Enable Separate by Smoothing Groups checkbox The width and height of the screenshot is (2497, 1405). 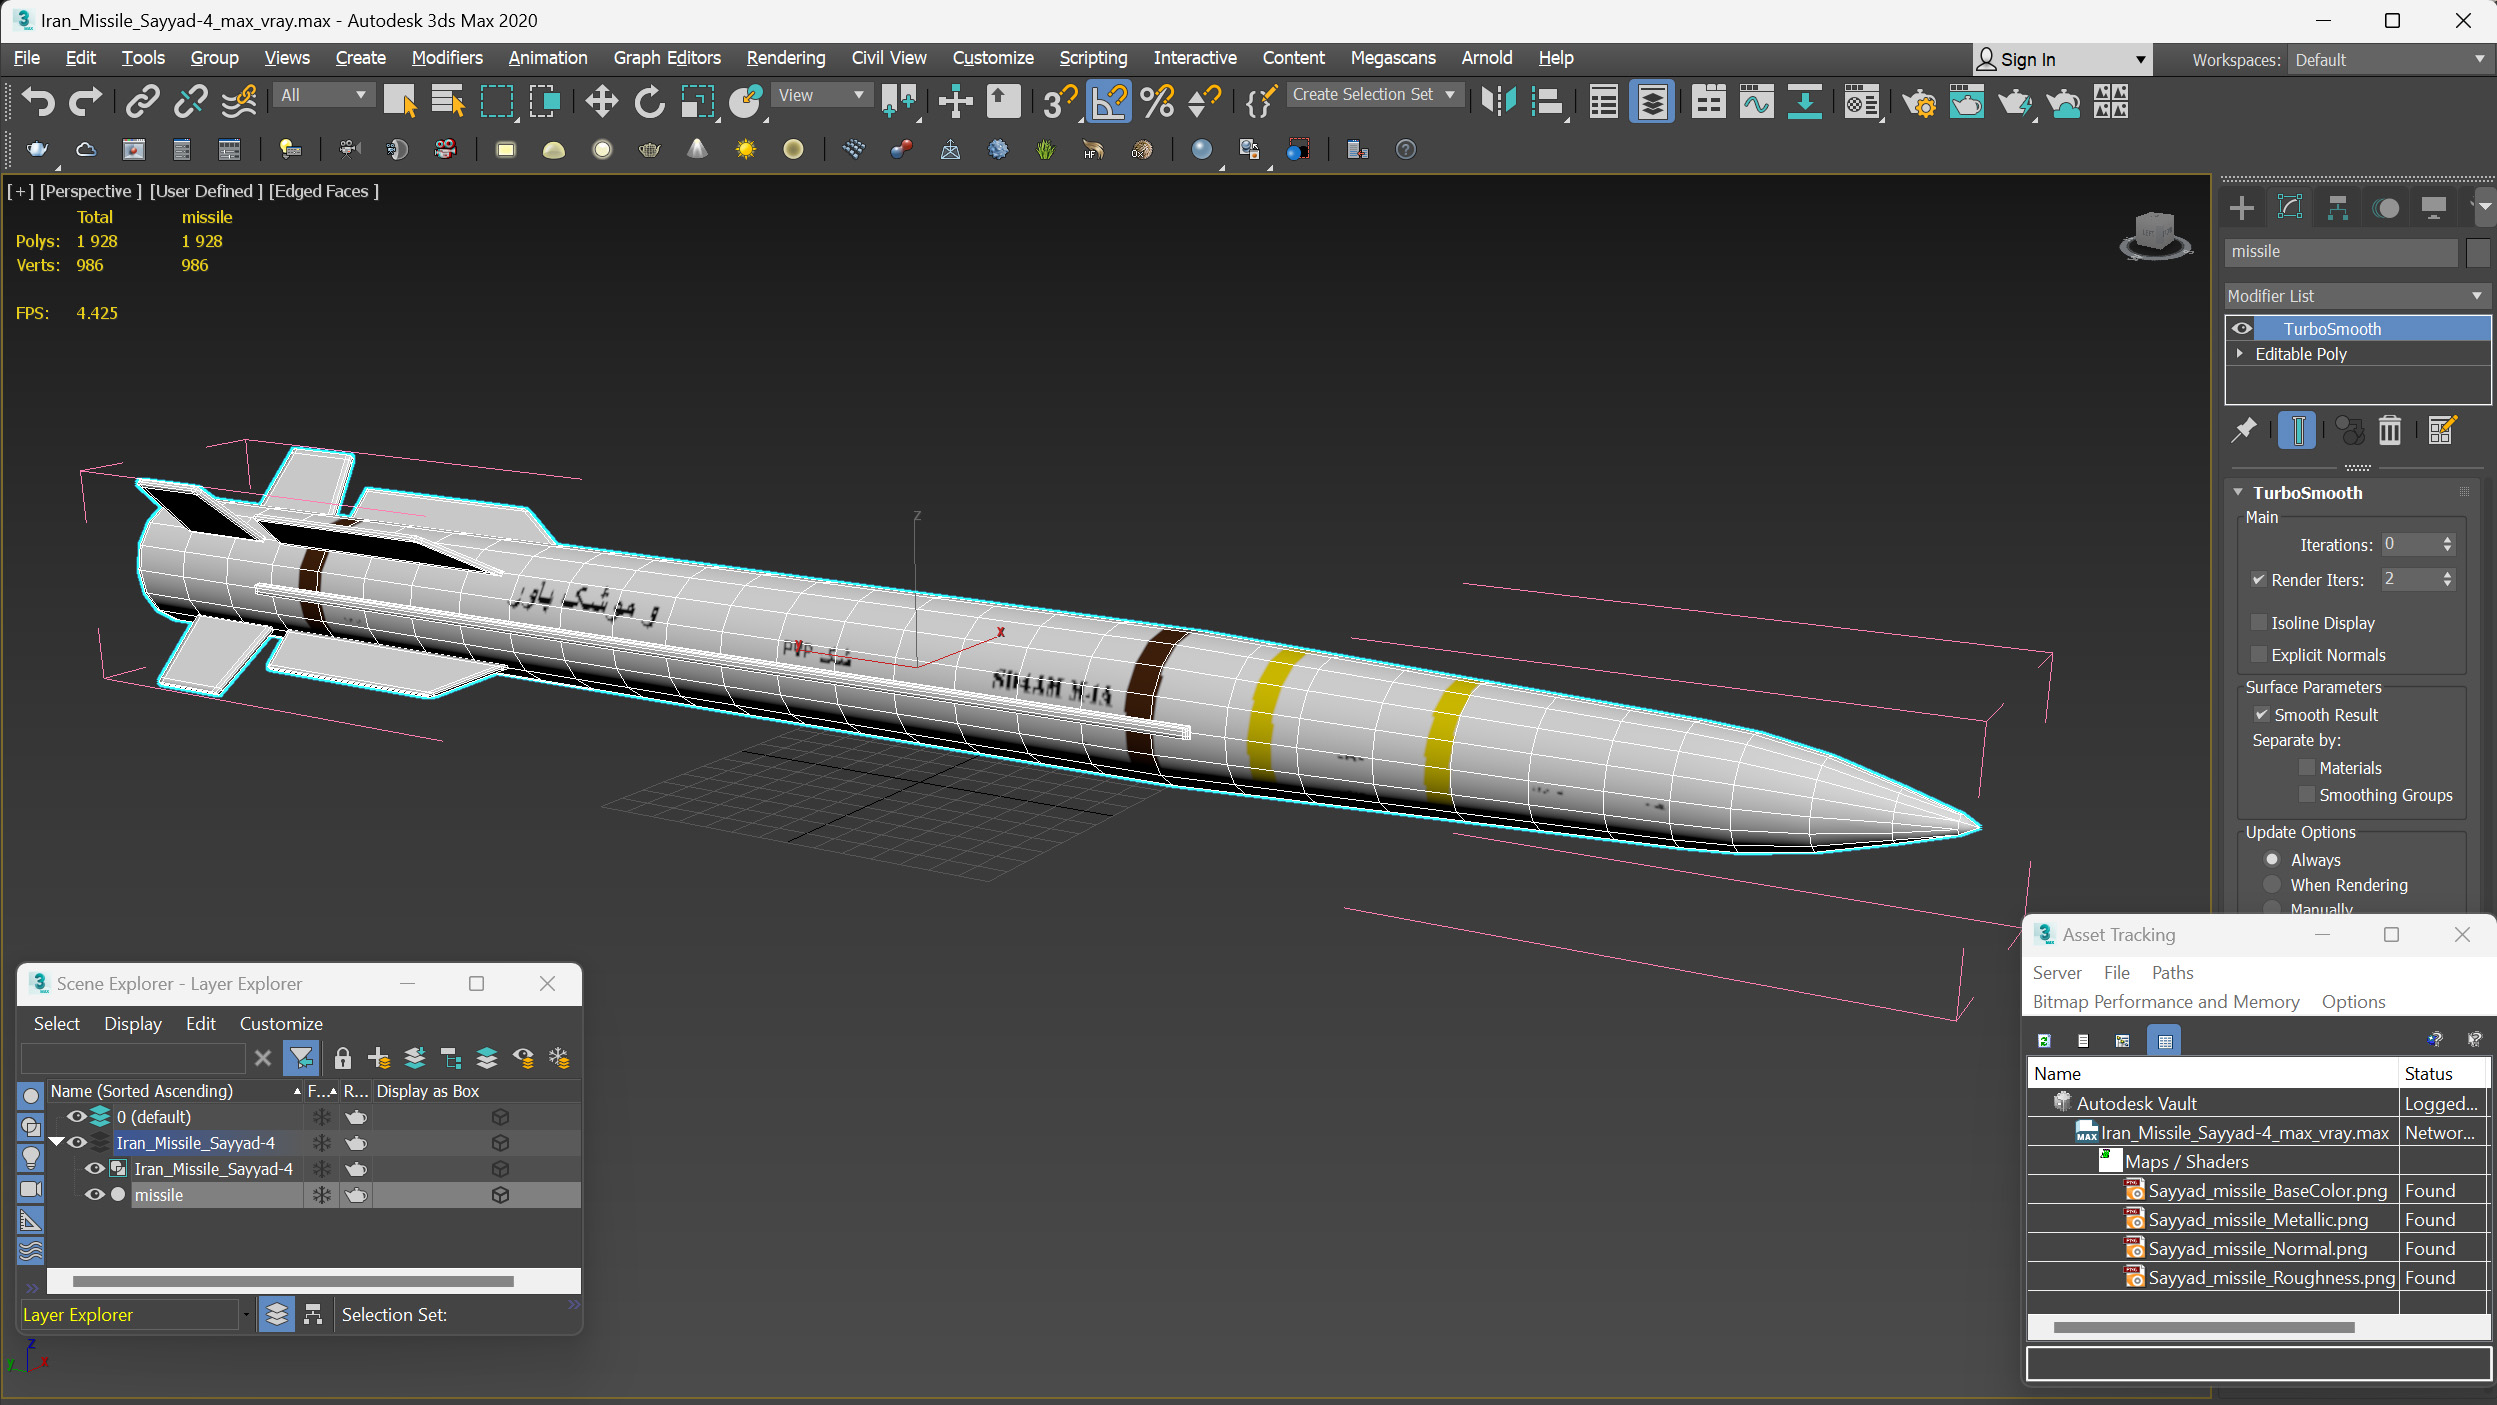tap(2307, 795)
